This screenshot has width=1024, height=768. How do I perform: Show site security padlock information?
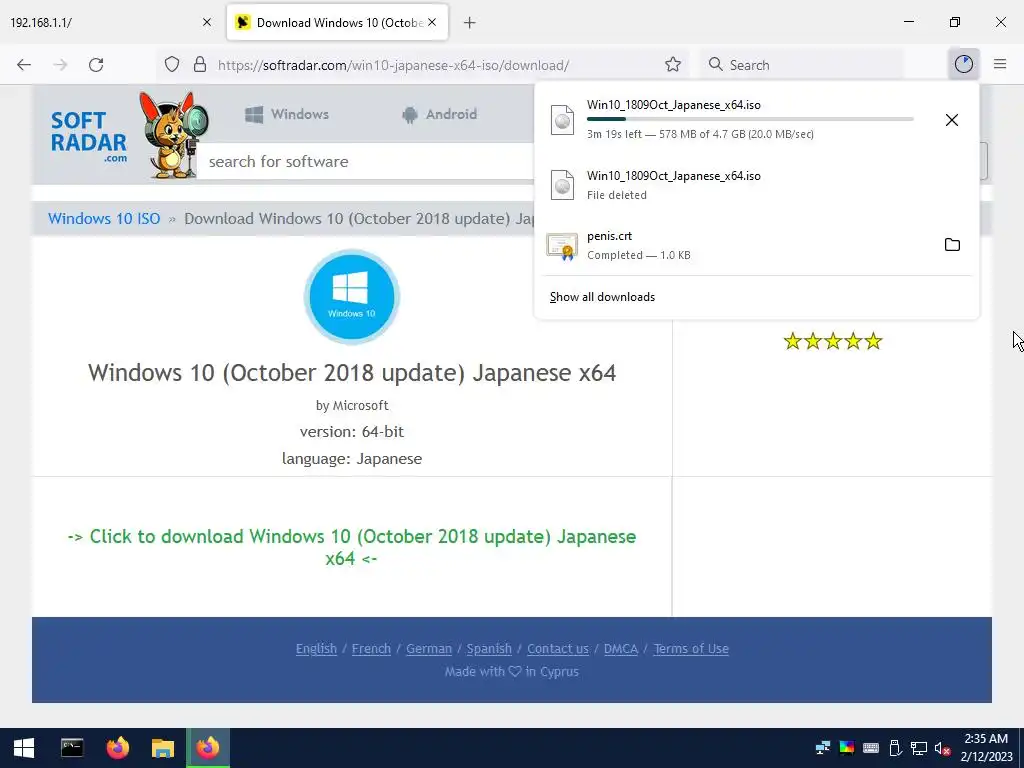point(200,65)
